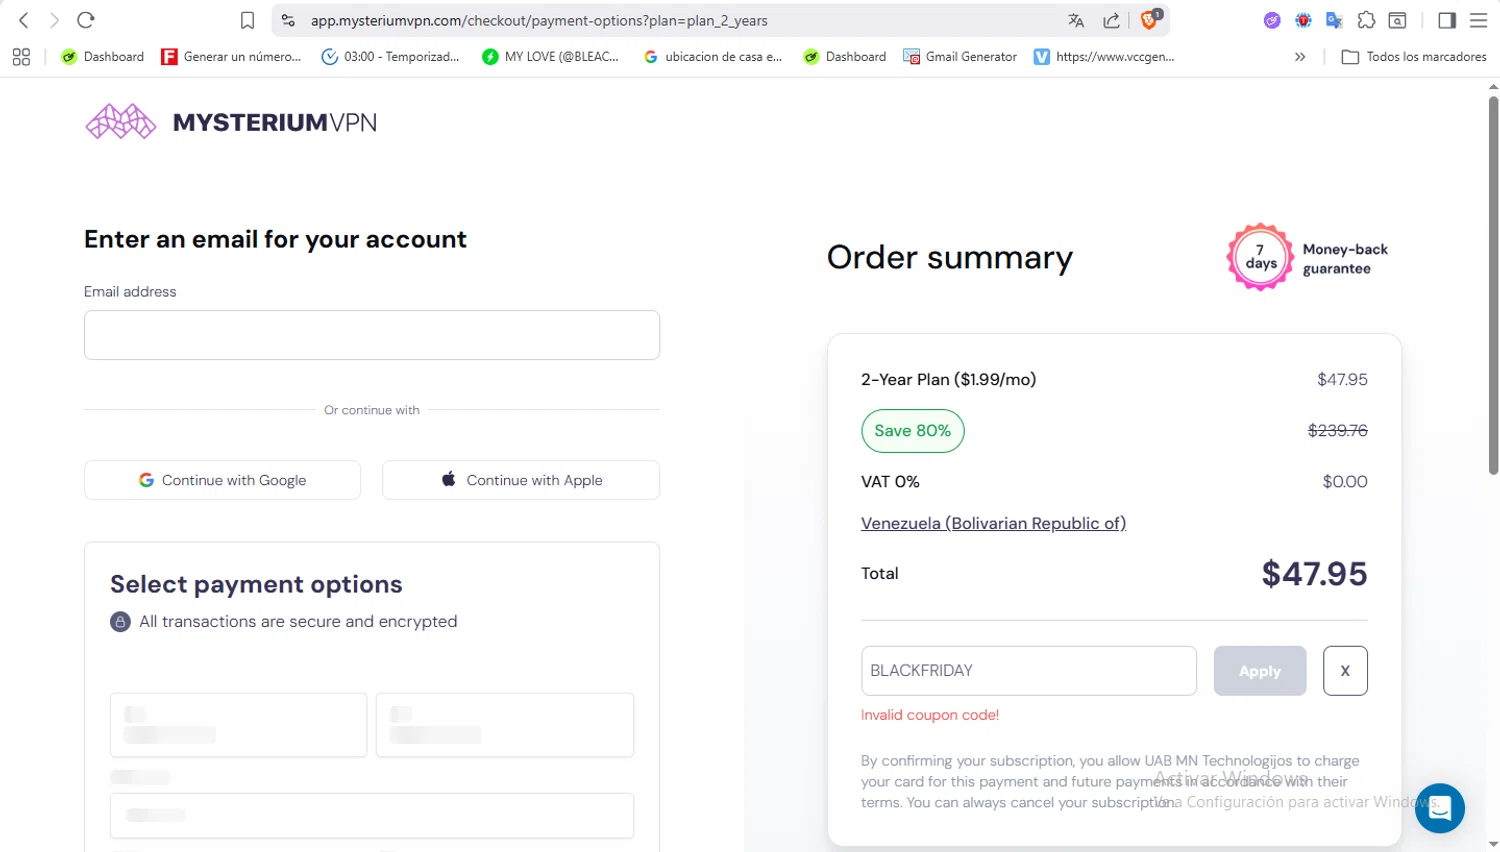Click the lock icon beside secure transactions
Screen dimensions: 1500x852
[120, 622]
